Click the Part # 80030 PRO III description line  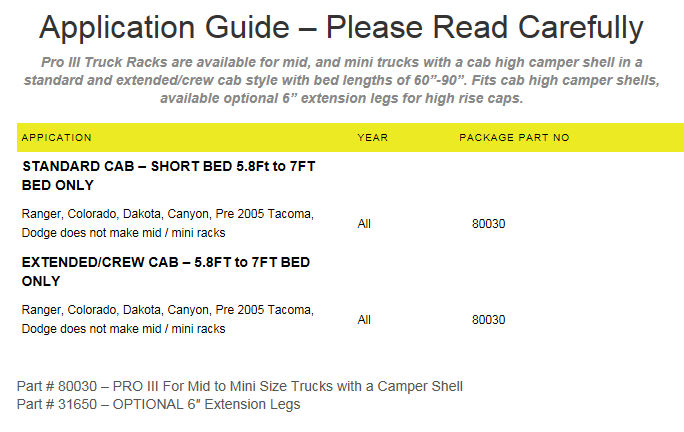pyautogui.click(x=239, y=386)
